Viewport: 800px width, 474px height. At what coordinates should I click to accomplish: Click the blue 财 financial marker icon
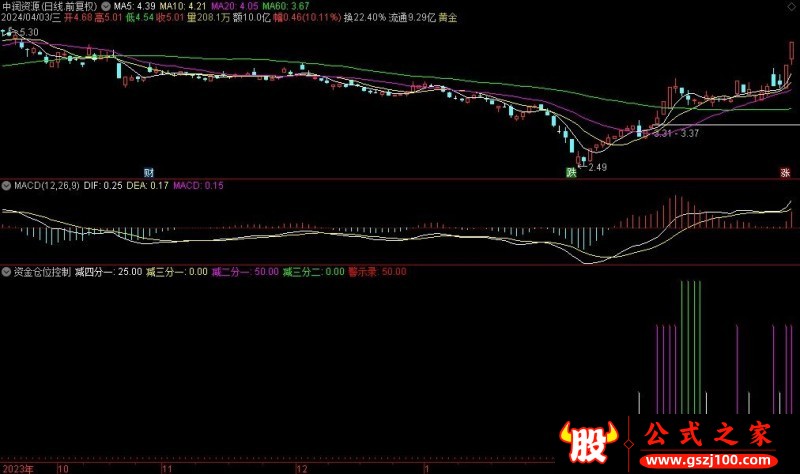click(148, 173)
